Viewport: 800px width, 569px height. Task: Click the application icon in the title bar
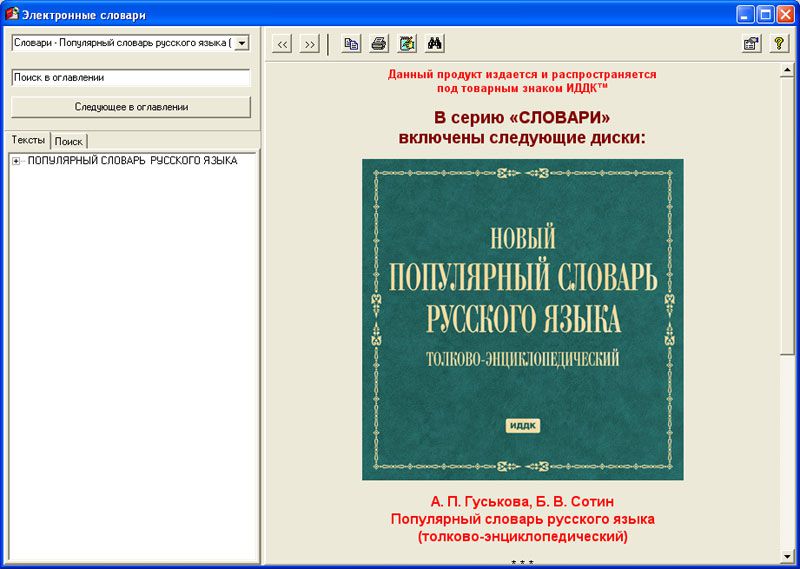pos(12,14)
